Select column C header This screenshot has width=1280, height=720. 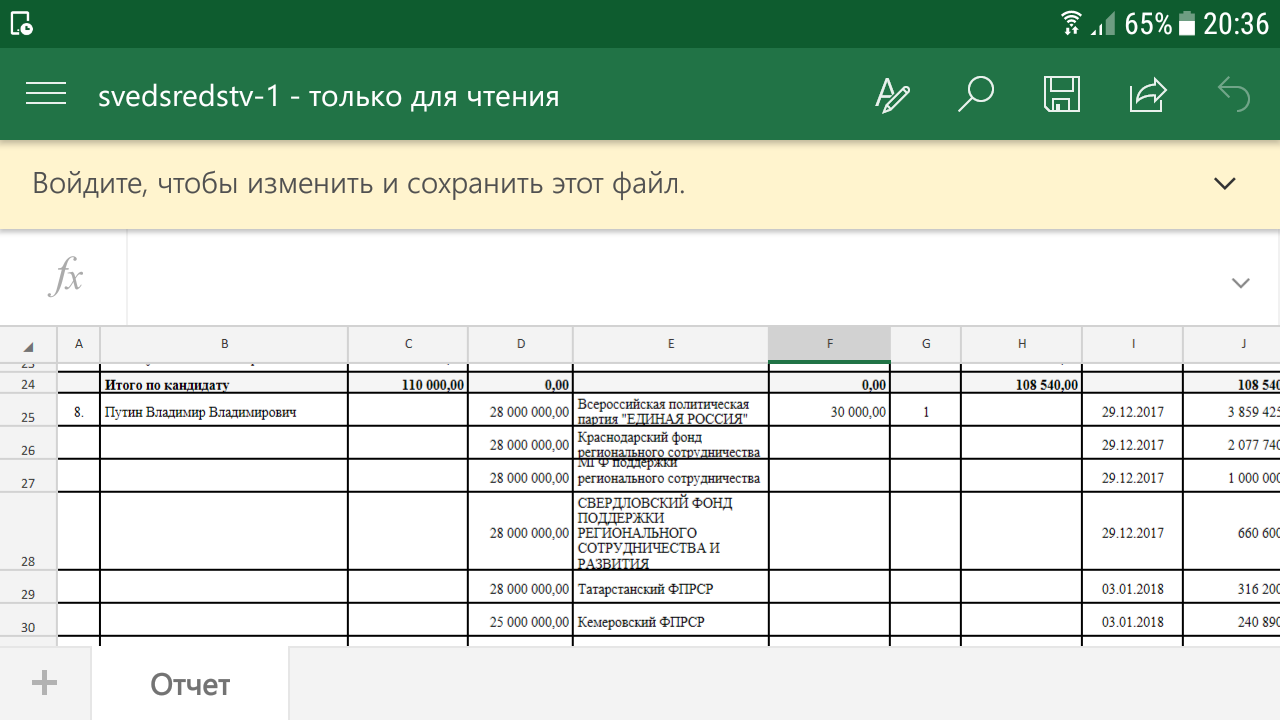click(408, 344)
